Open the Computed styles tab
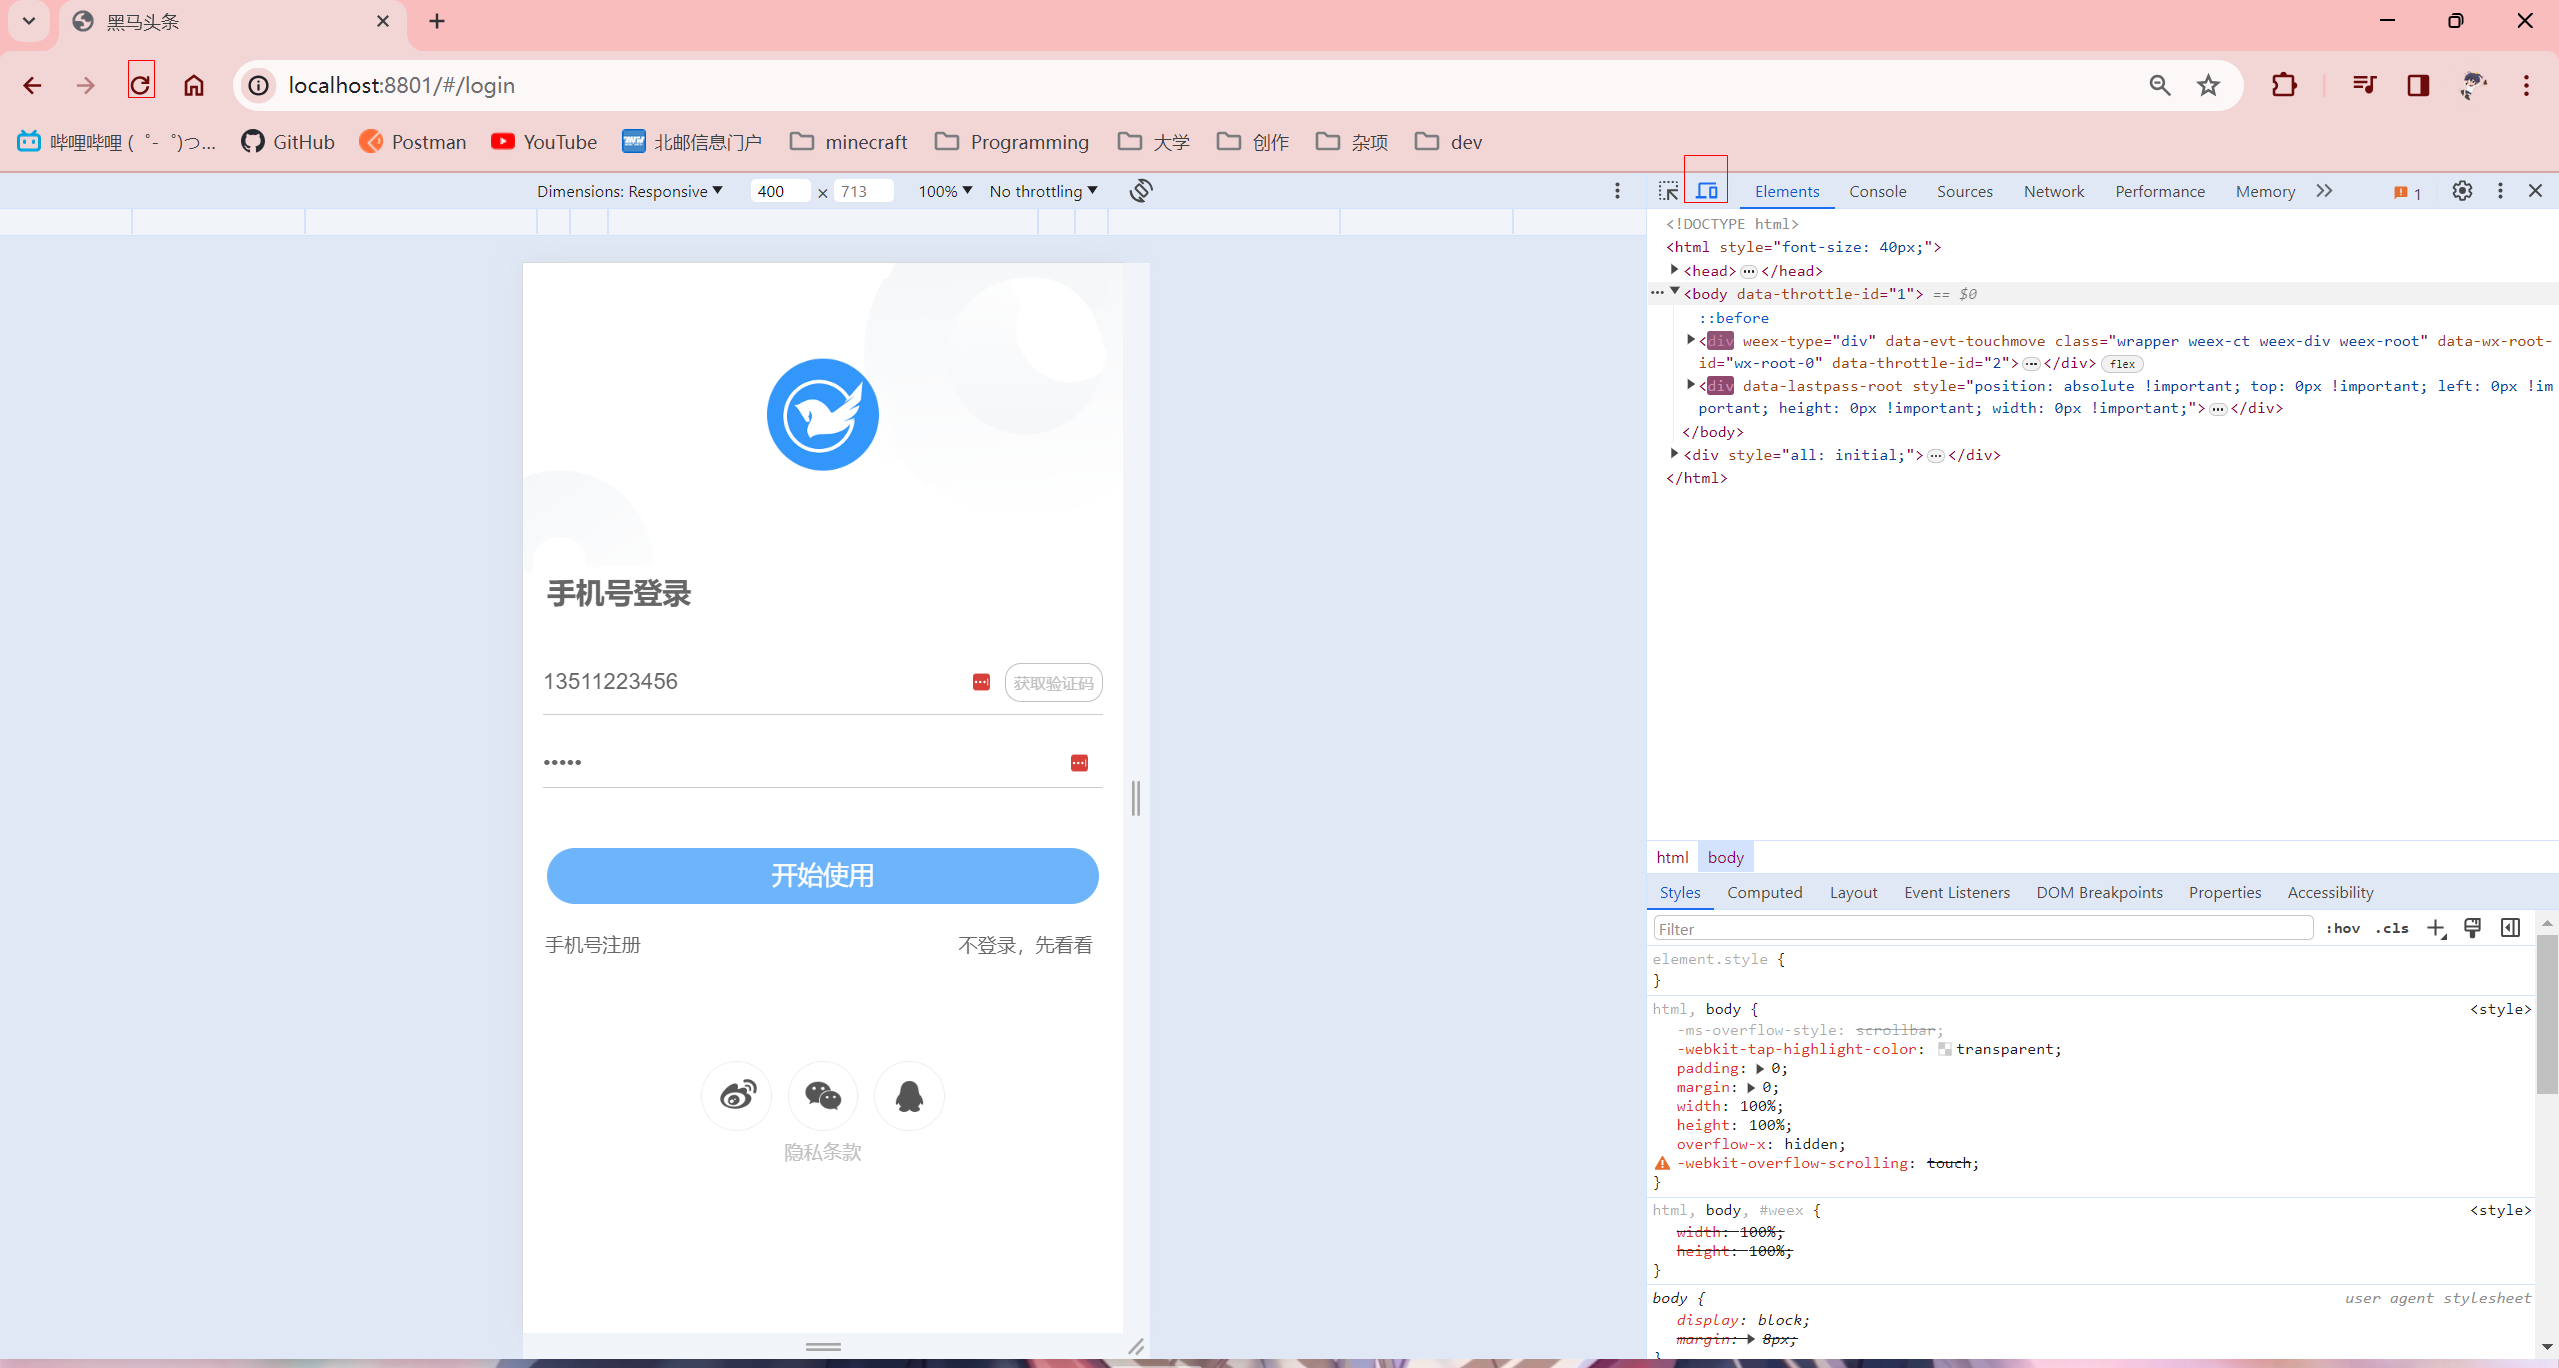2559x1368 pixels. point(1764,892)
